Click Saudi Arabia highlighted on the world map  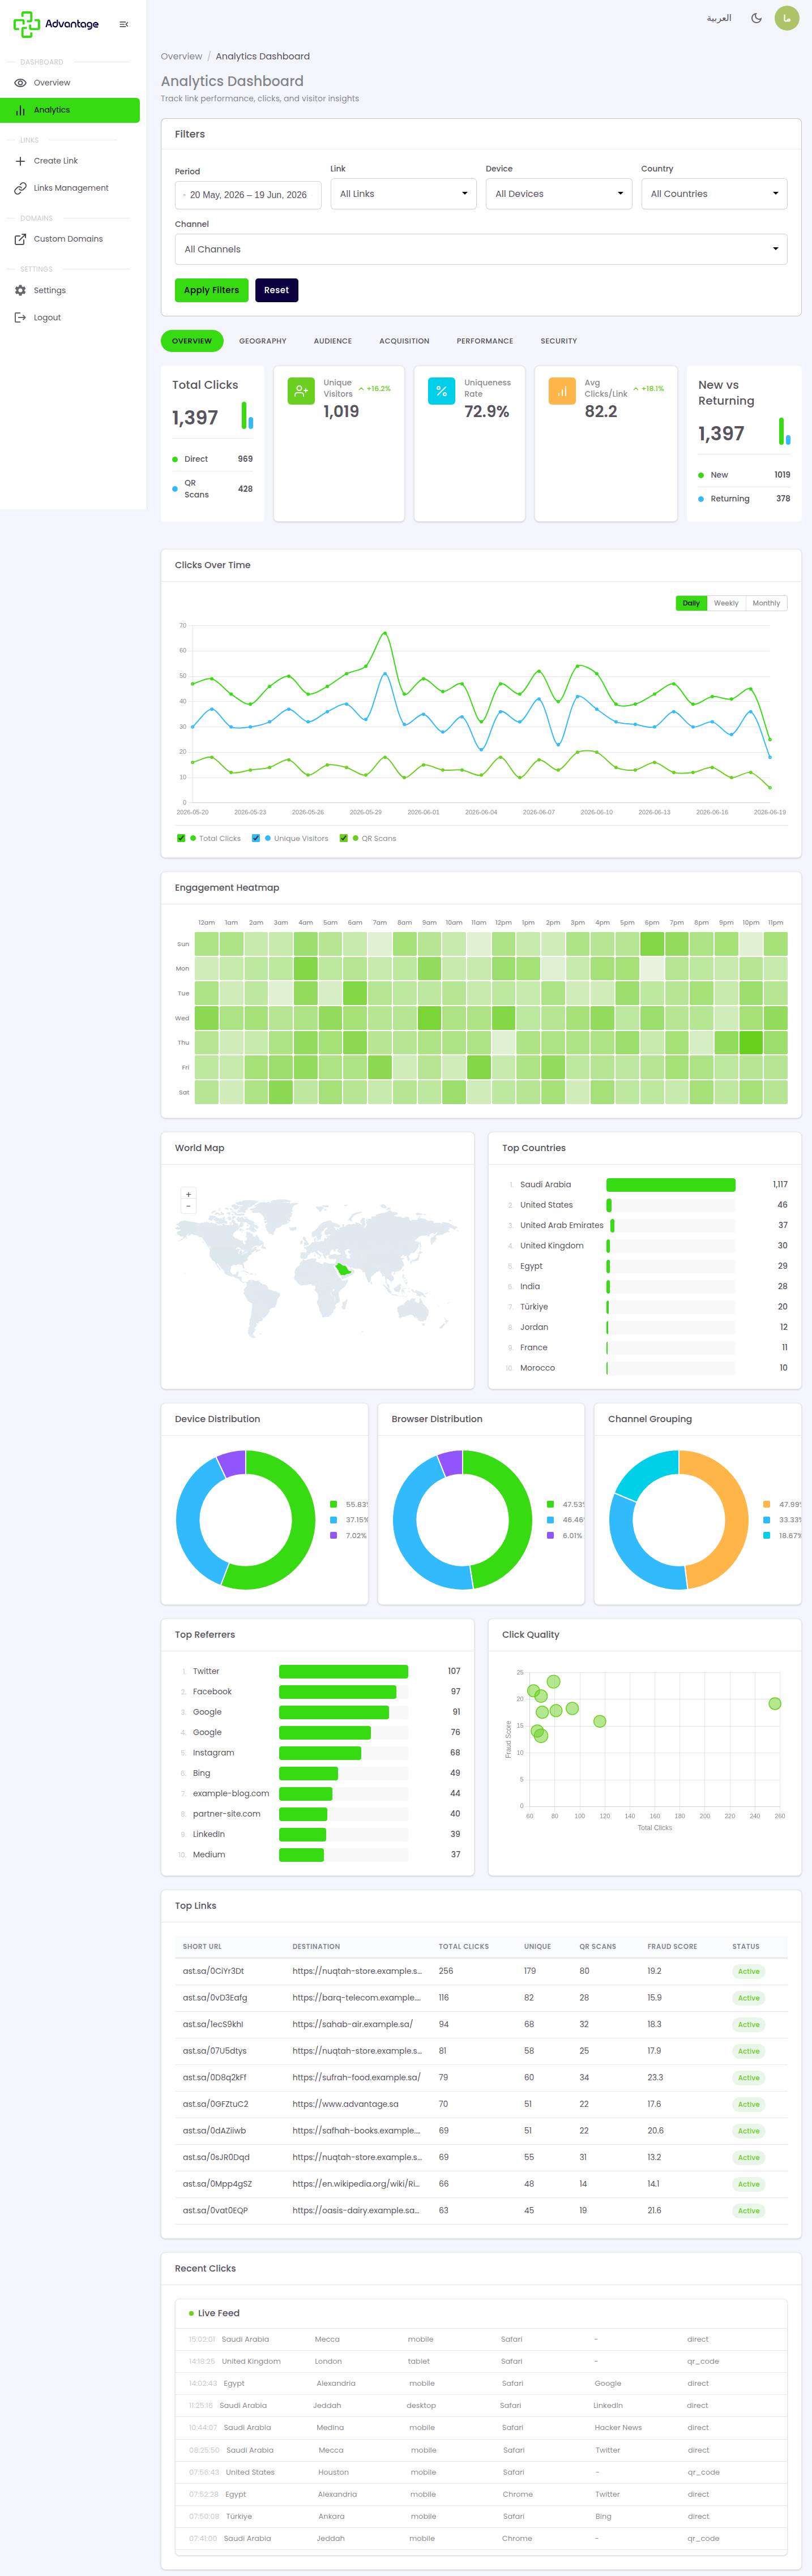pyautogui.click(x=343, y=1269)
